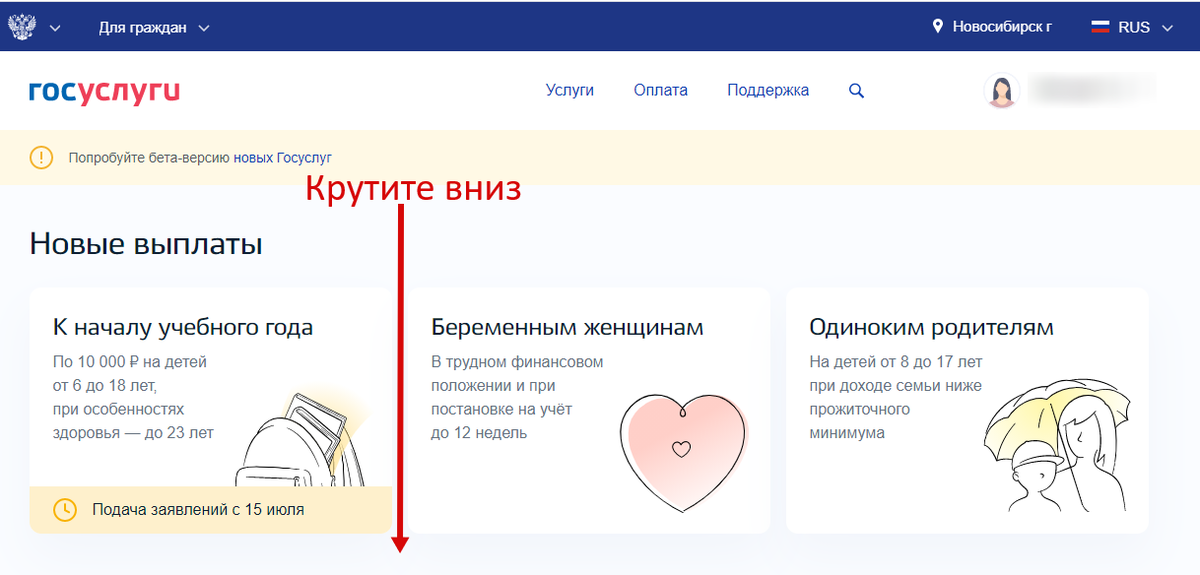This screenshot has height=575, width=1200.
Task: Open the "Для граждан" audience dropdown
Action: click(154, 28)
